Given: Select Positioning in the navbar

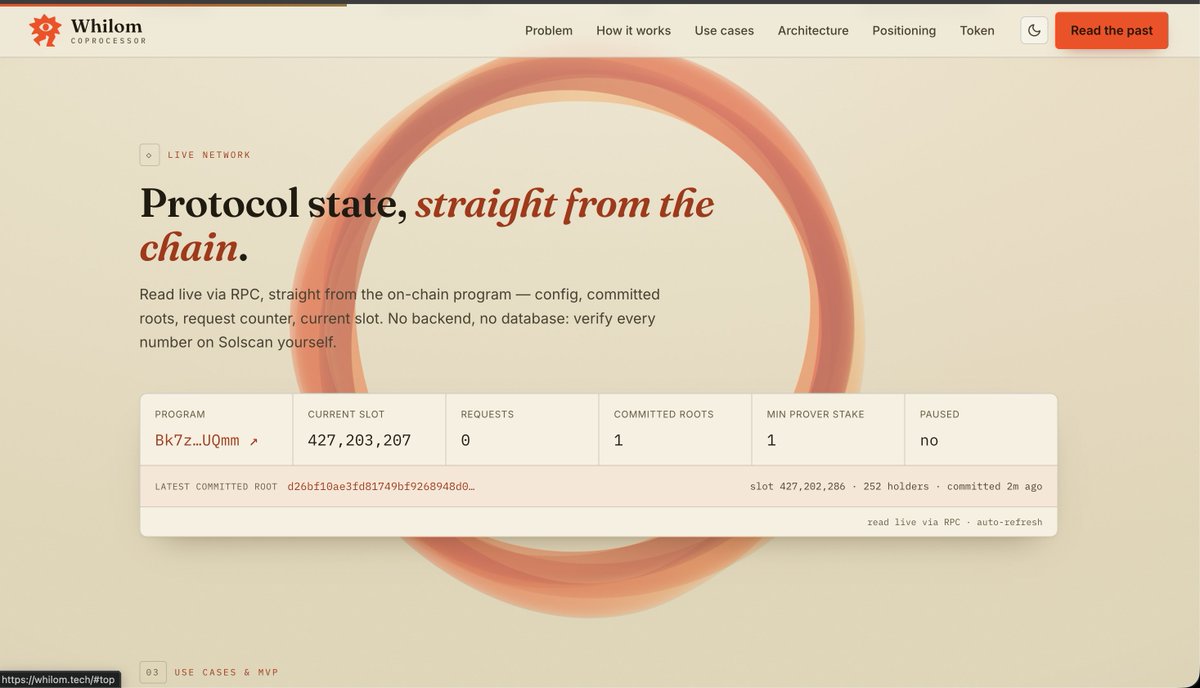Looking at the screenshot, I should (x=904, y=31).
